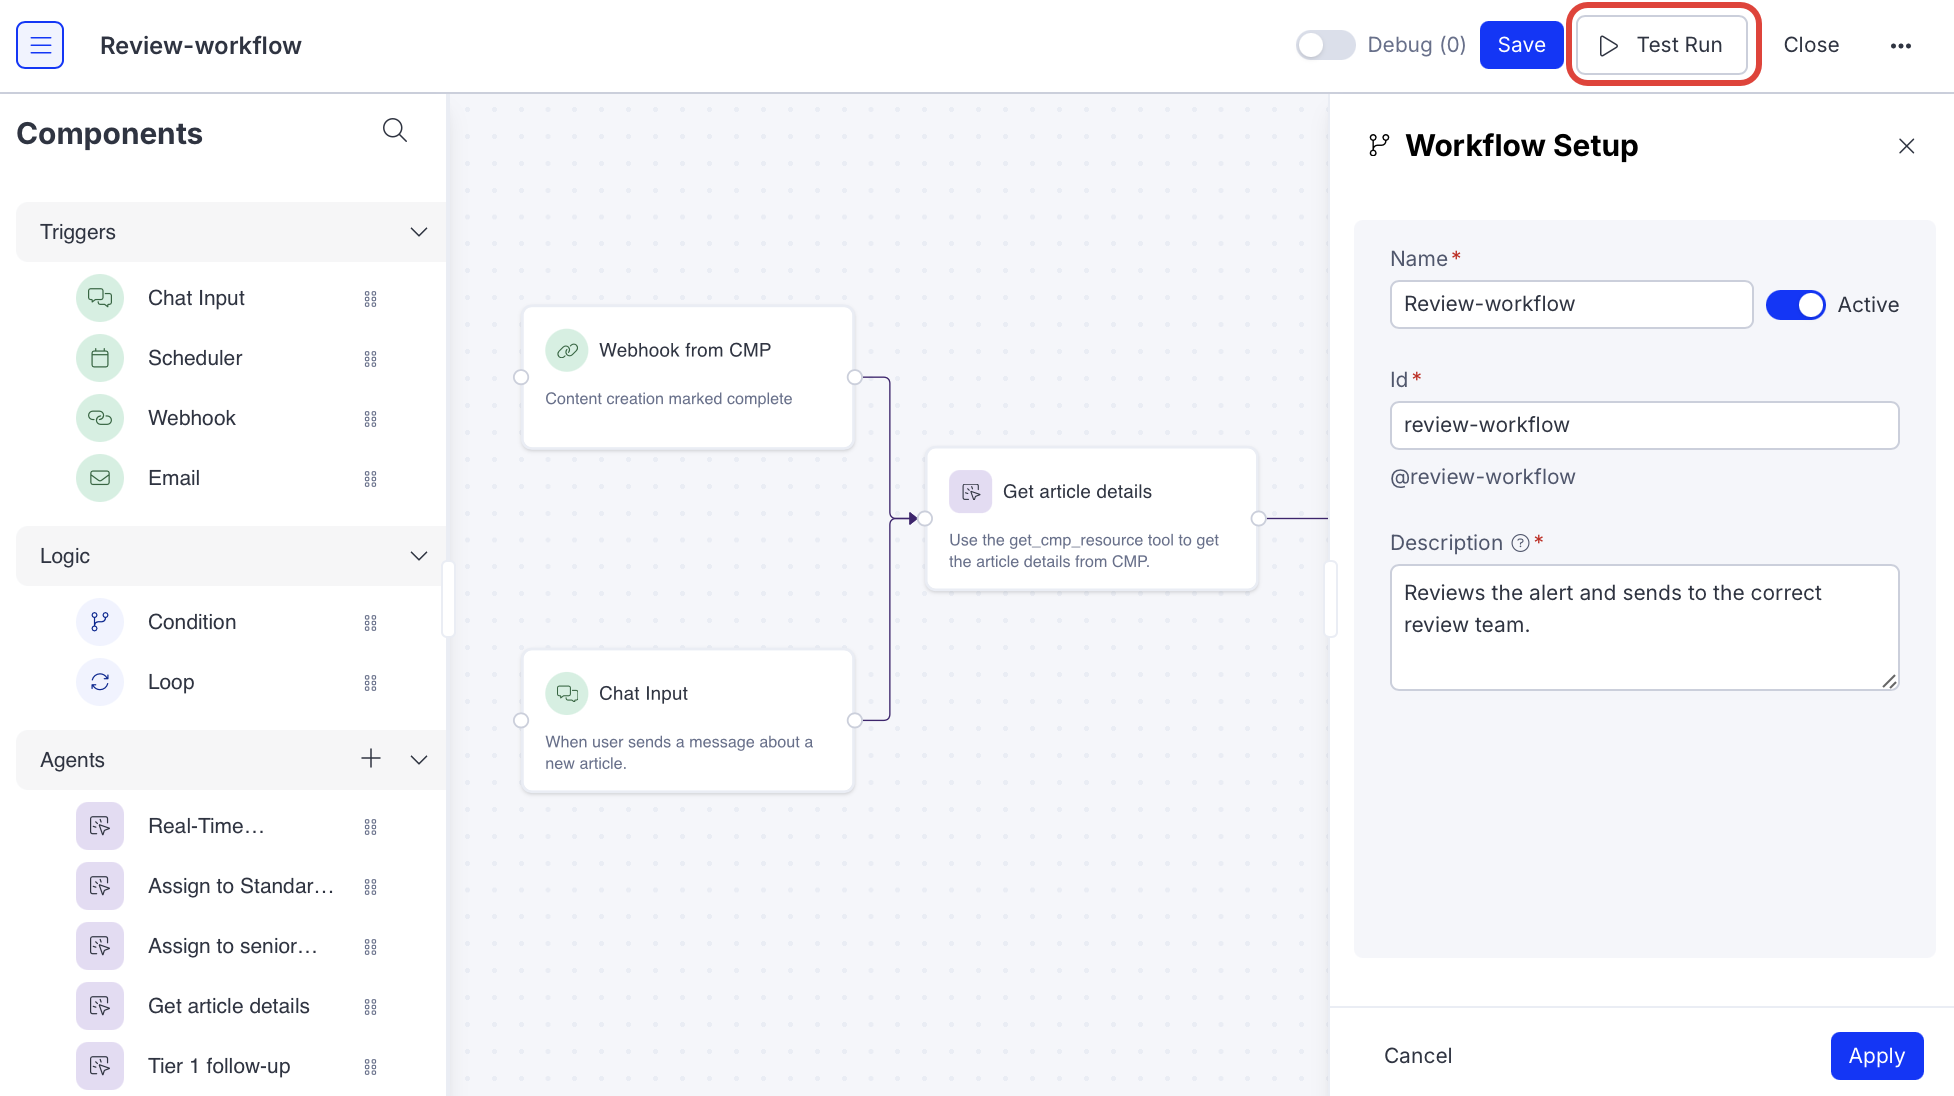This screenshot has width=1954, height=1096.
Task: Click Description help question icon
Action: [x=1520, y=543]
